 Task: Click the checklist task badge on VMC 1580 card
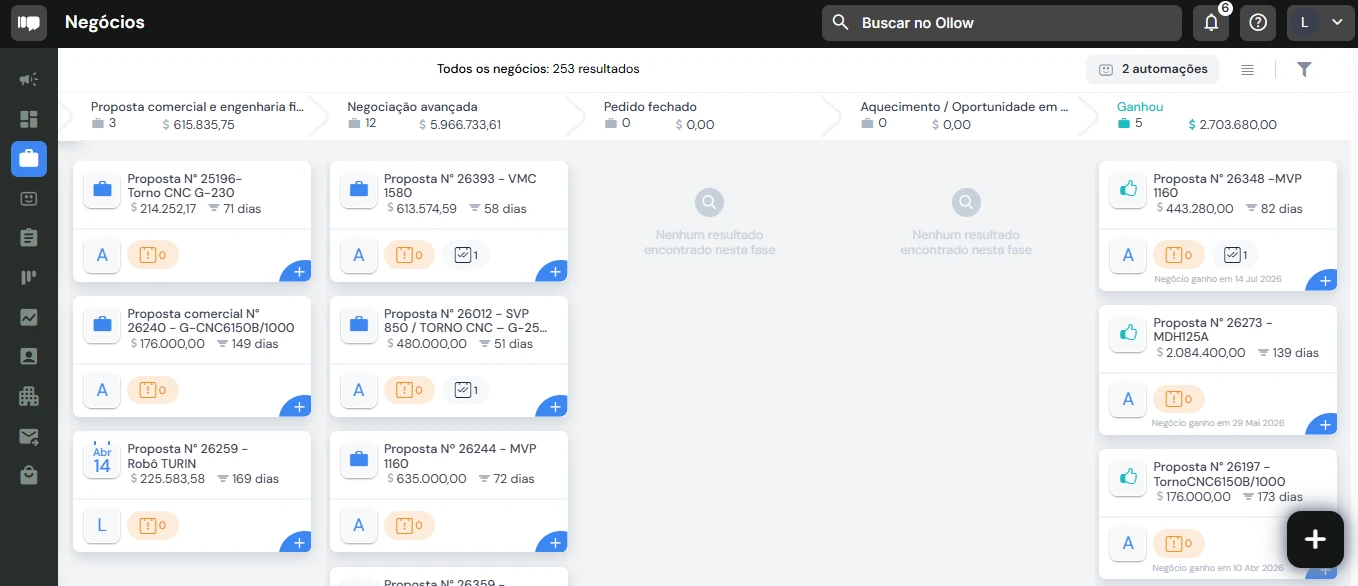point(467,255)
